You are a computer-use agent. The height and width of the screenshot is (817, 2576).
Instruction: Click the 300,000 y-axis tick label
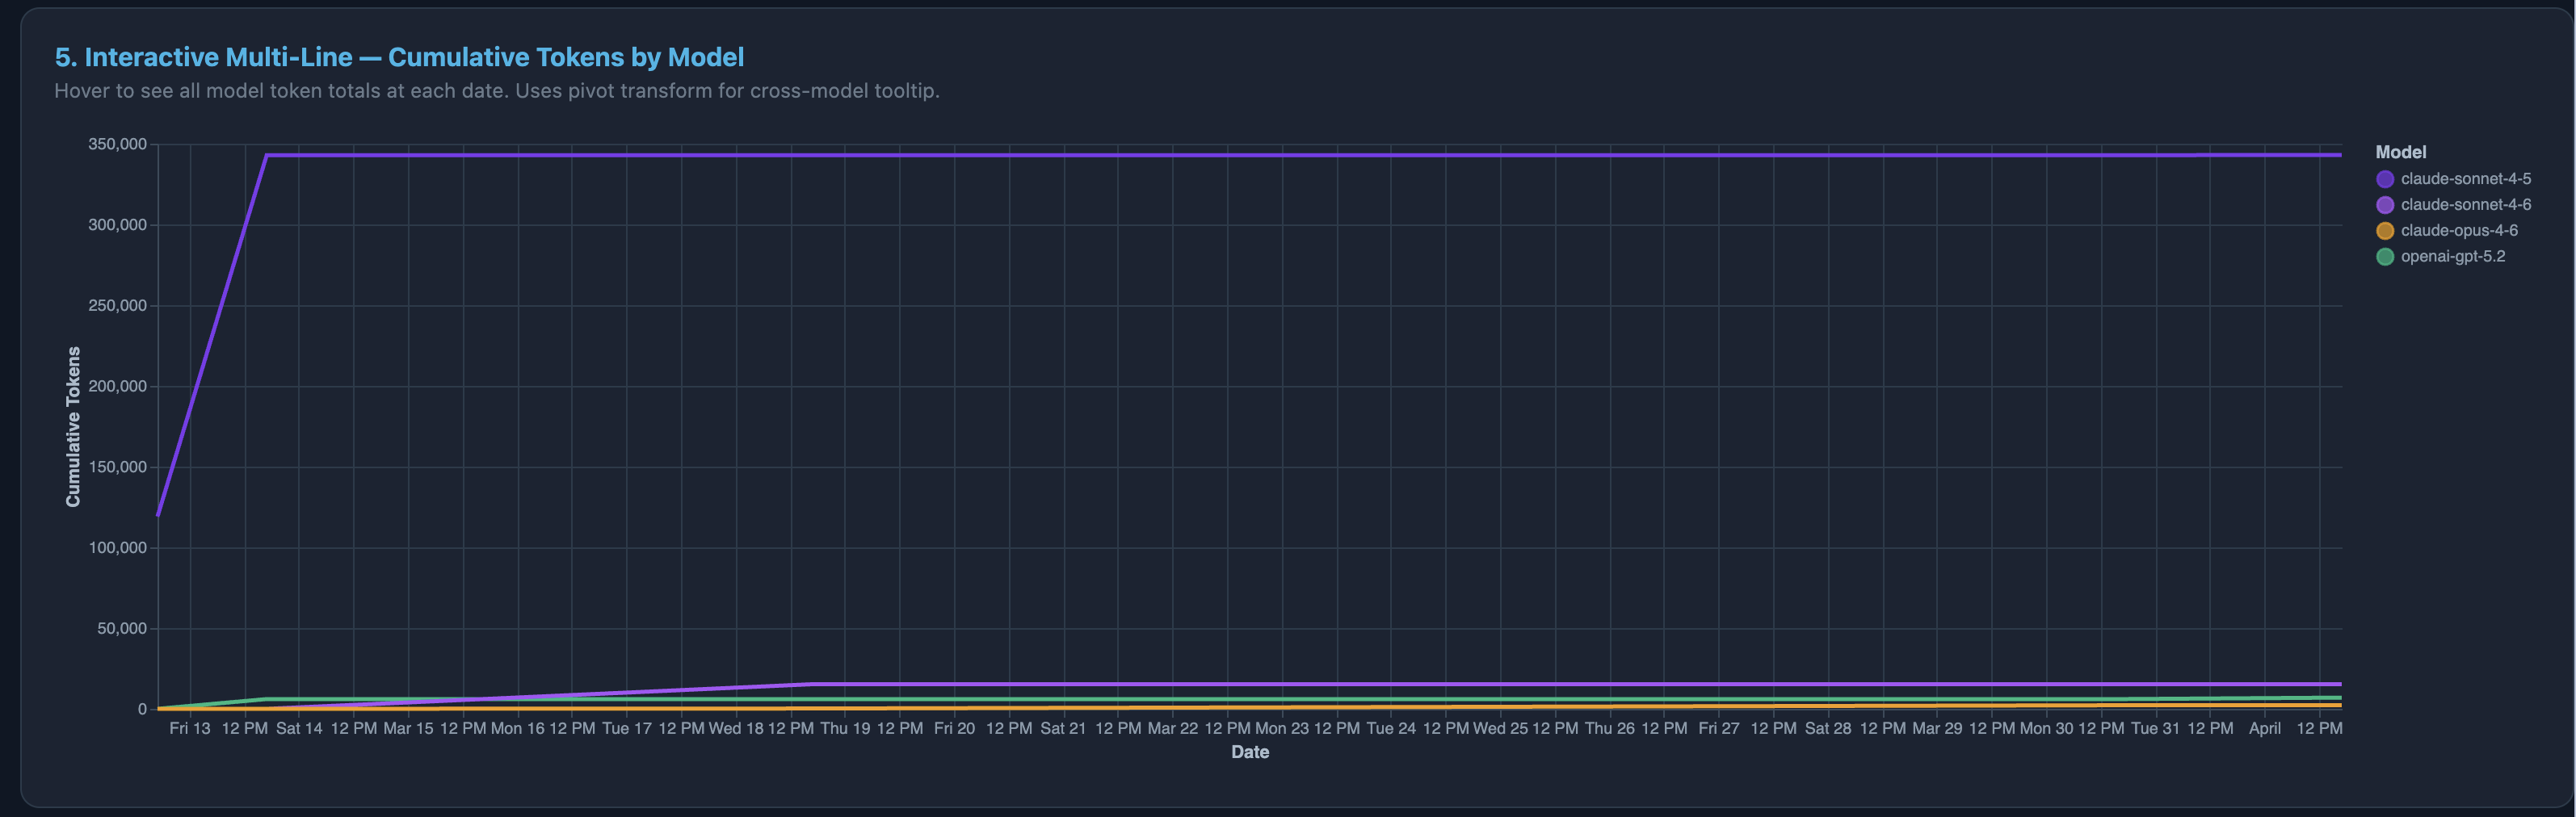117,225
